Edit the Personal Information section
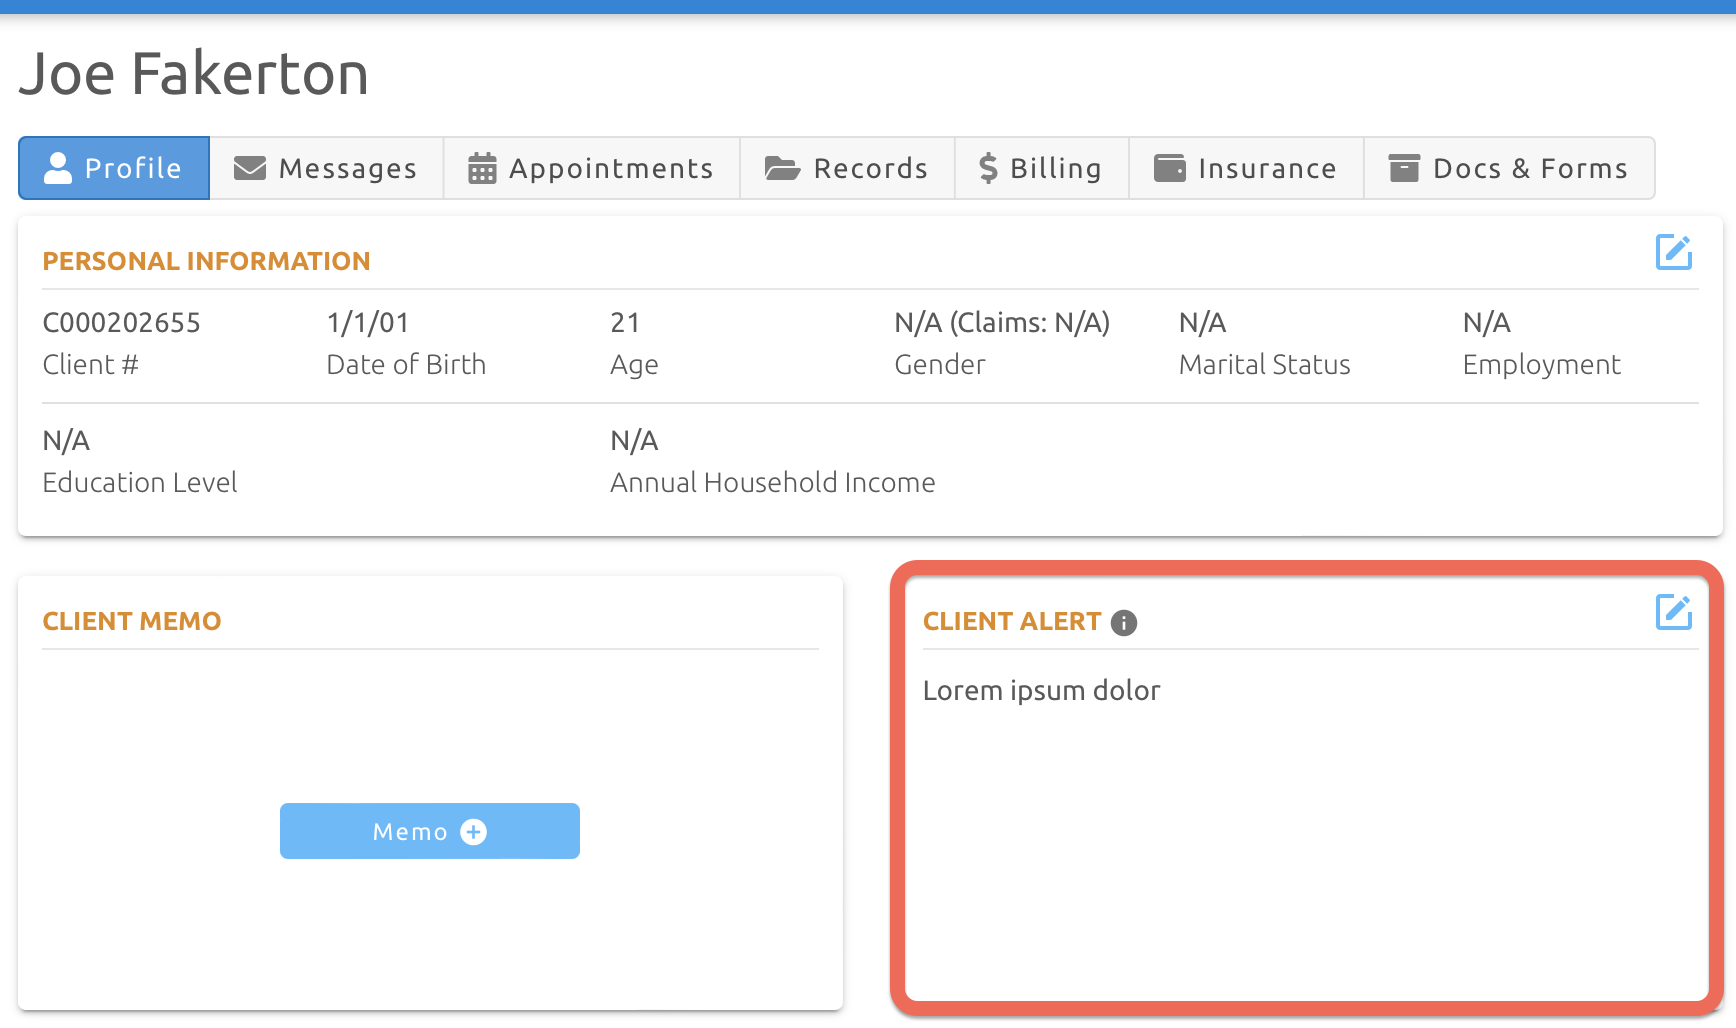This screenshot has height=1028, width=1736. click(1675, 252)
